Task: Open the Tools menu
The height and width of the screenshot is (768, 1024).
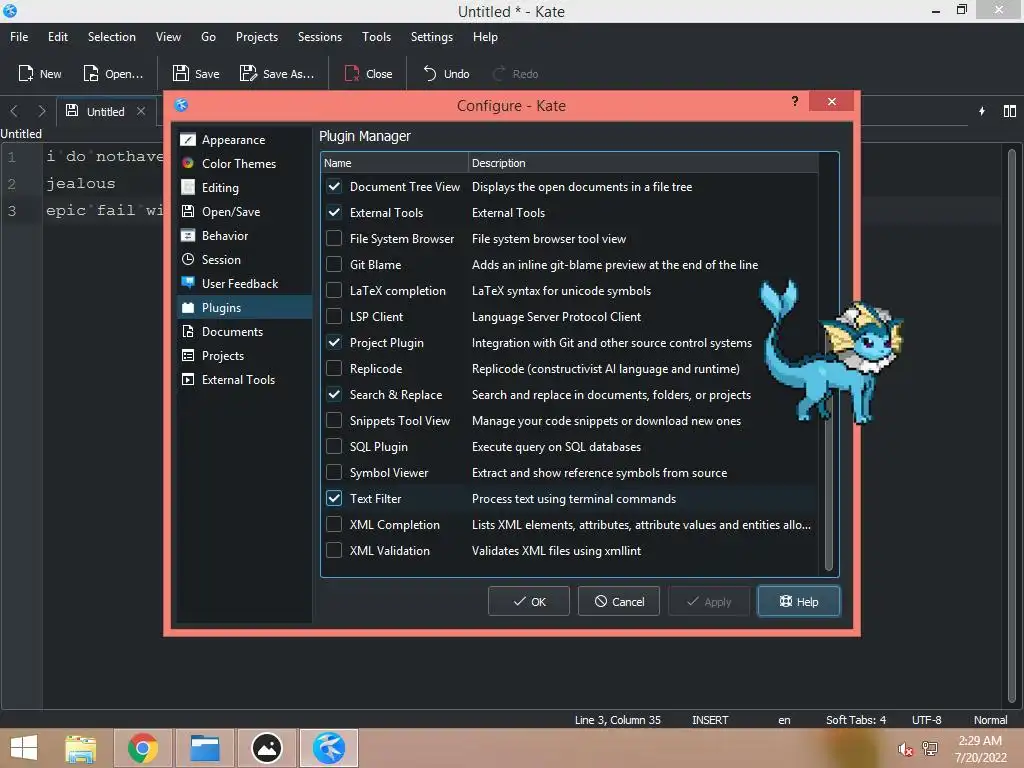Action: [376, 37]
